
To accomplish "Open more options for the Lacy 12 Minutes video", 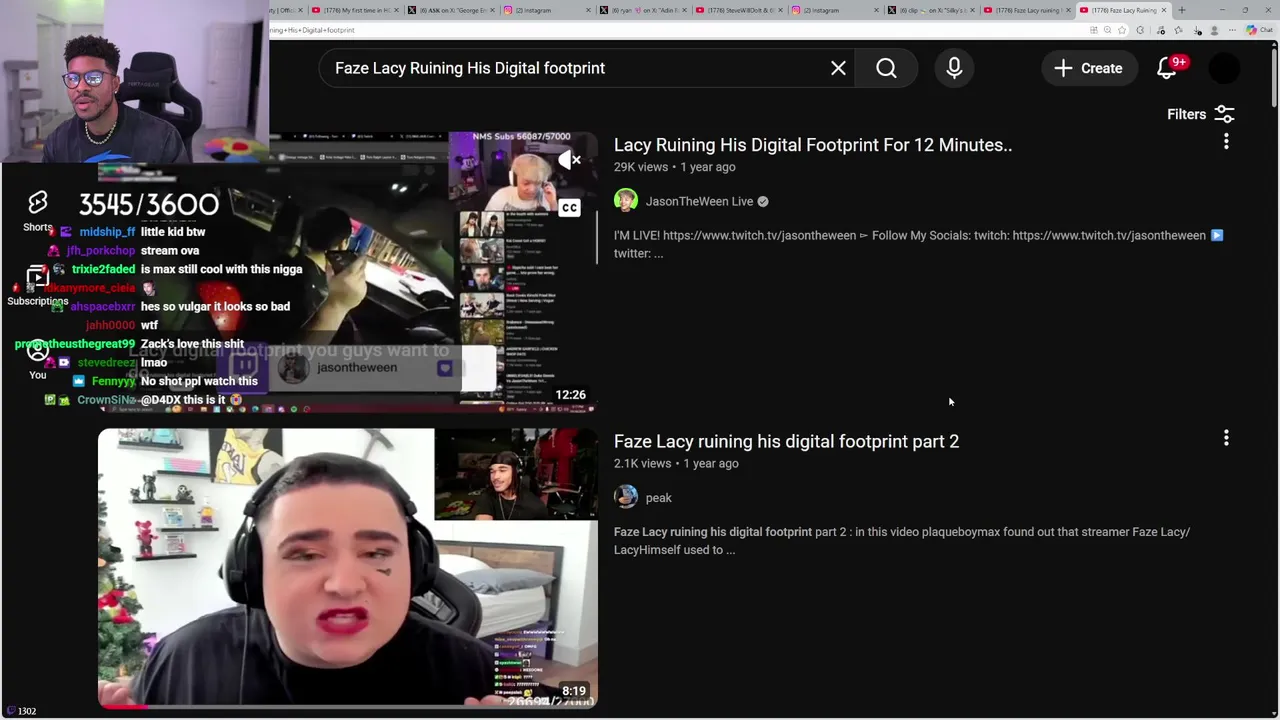I will coord(1226,142).
